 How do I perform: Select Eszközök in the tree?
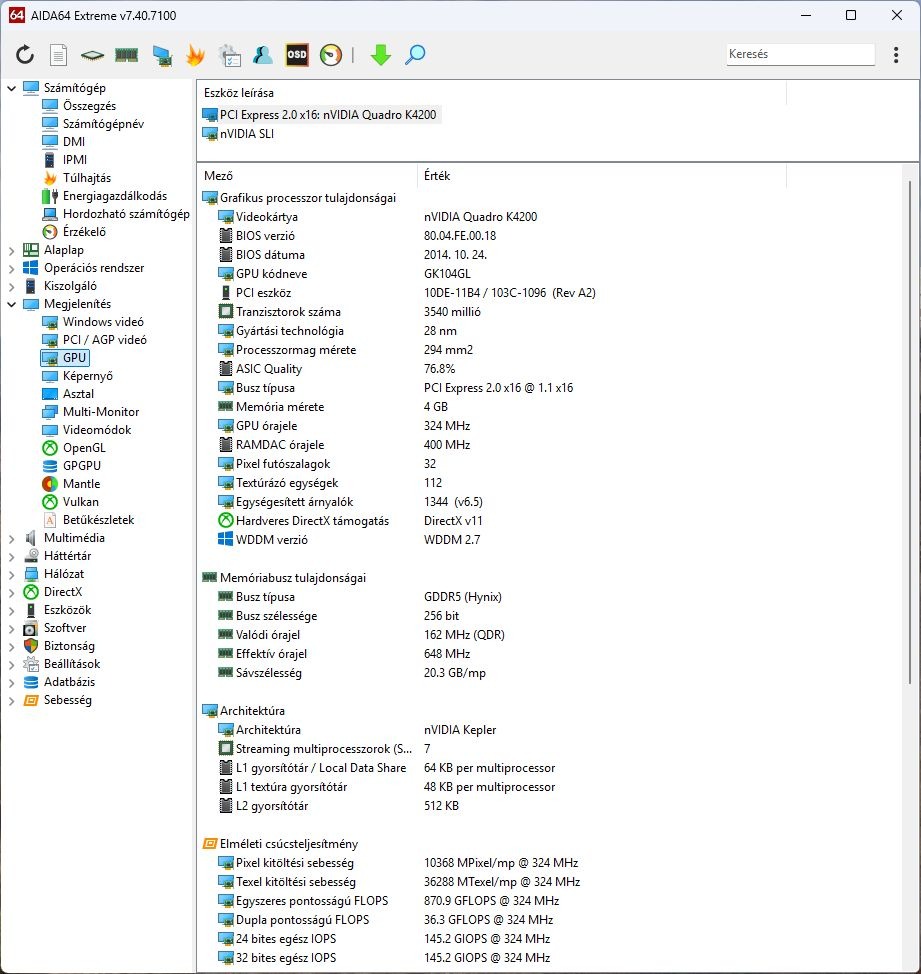[67, 610]
